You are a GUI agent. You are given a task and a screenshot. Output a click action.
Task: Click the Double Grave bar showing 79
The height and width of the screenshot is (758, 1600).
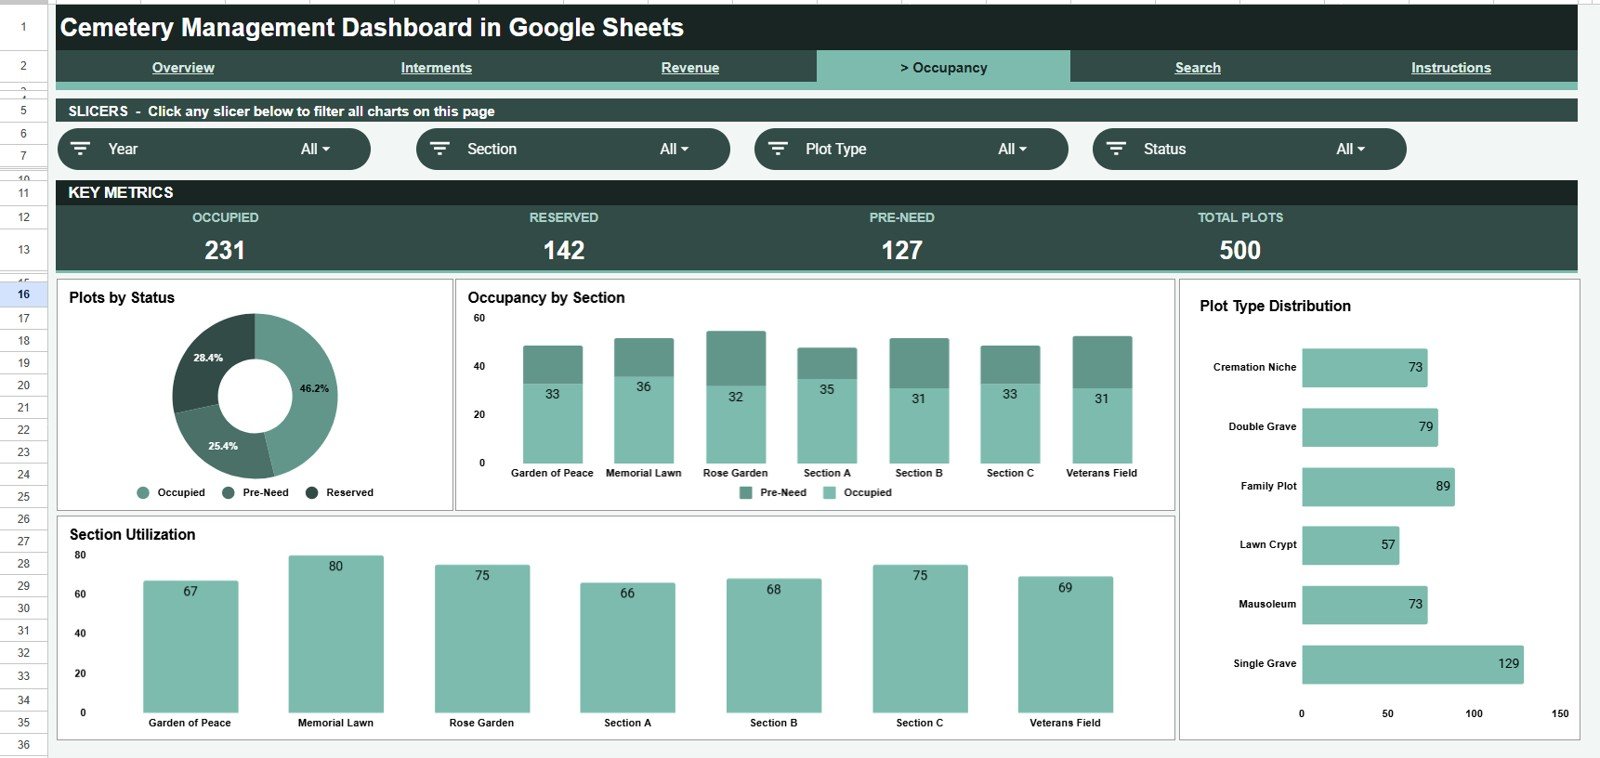1370,427
